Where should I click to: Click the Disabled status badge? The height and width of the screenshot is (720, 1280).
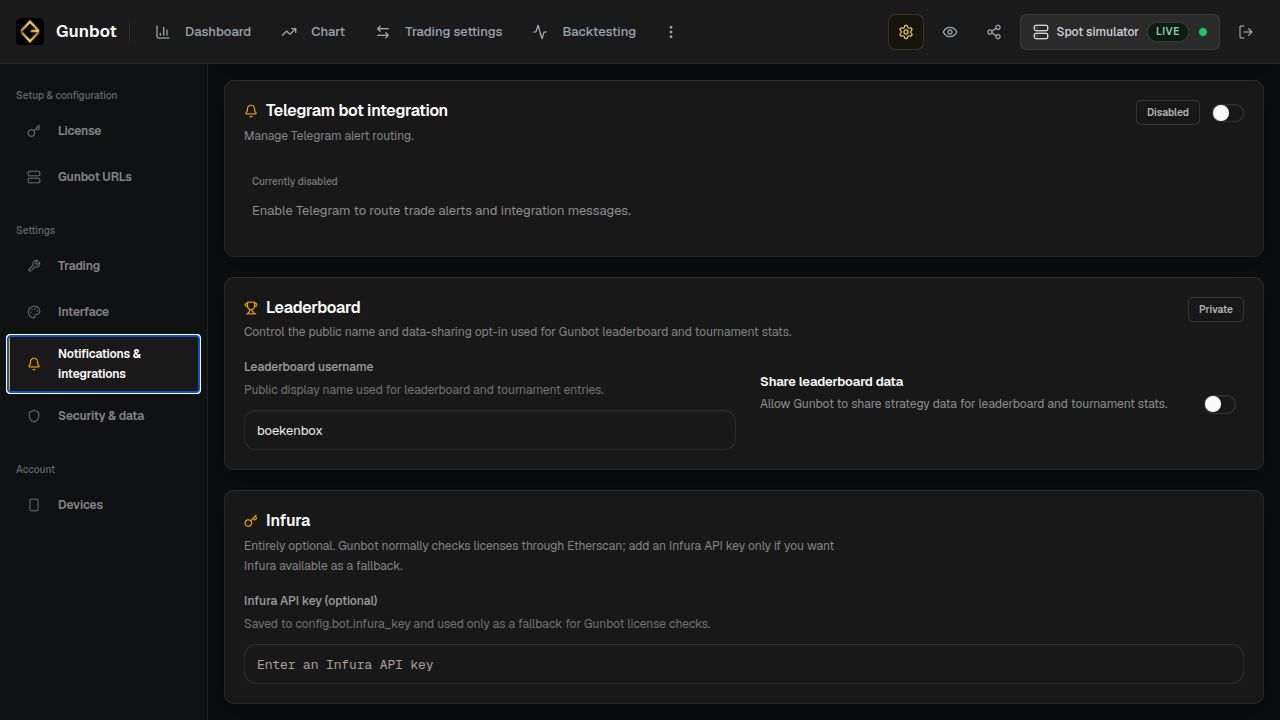click(1168, 113)
